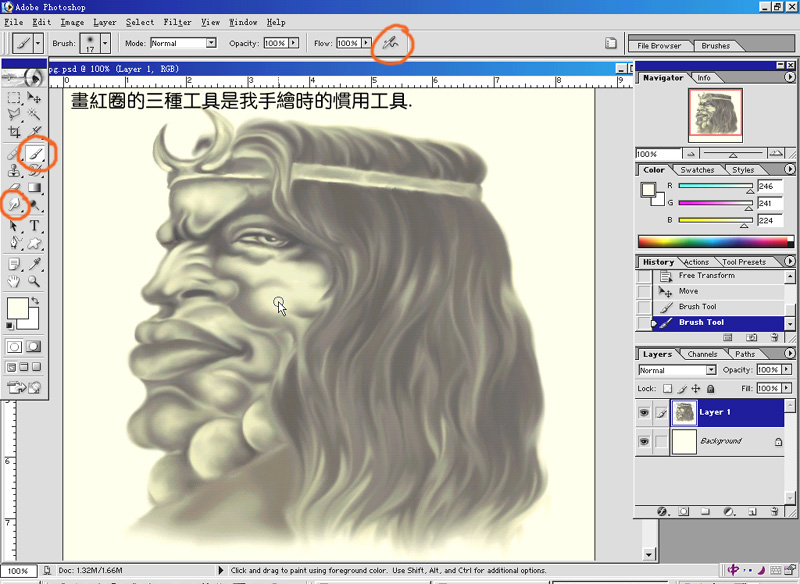The width and height of the screenshot is (800, 584).
Task: Open the Navigator palette flyout menu
Action: (x=790, y=78)
